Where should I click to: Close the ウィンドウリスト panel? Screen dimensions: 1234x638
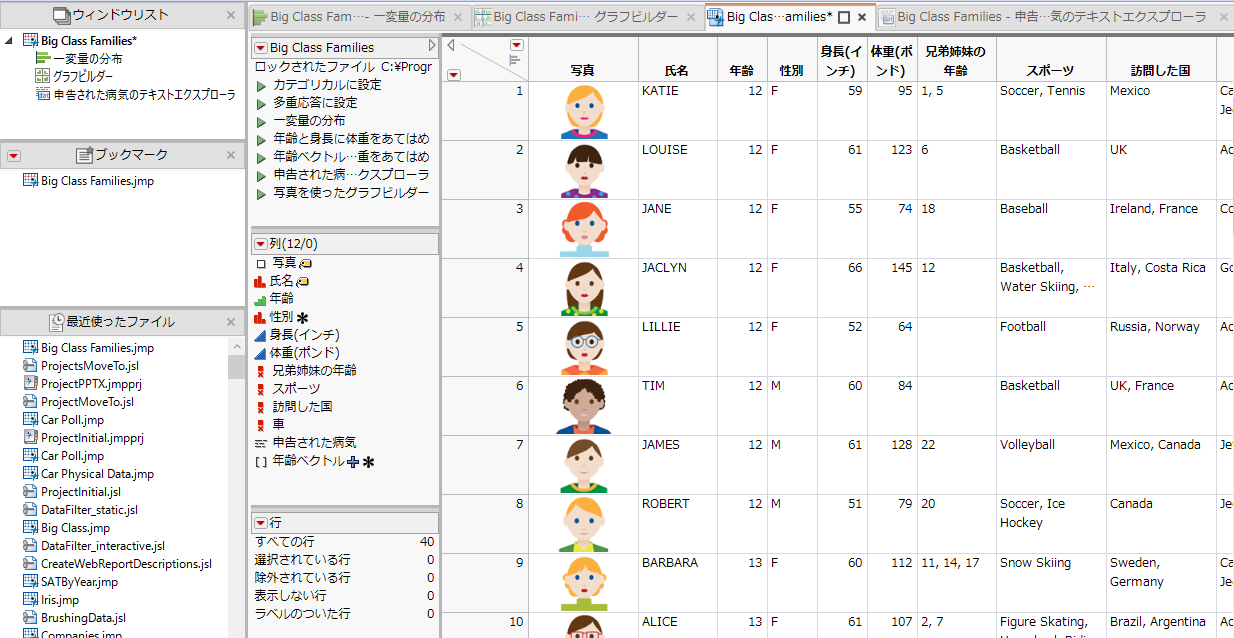[x=231, y=15]
